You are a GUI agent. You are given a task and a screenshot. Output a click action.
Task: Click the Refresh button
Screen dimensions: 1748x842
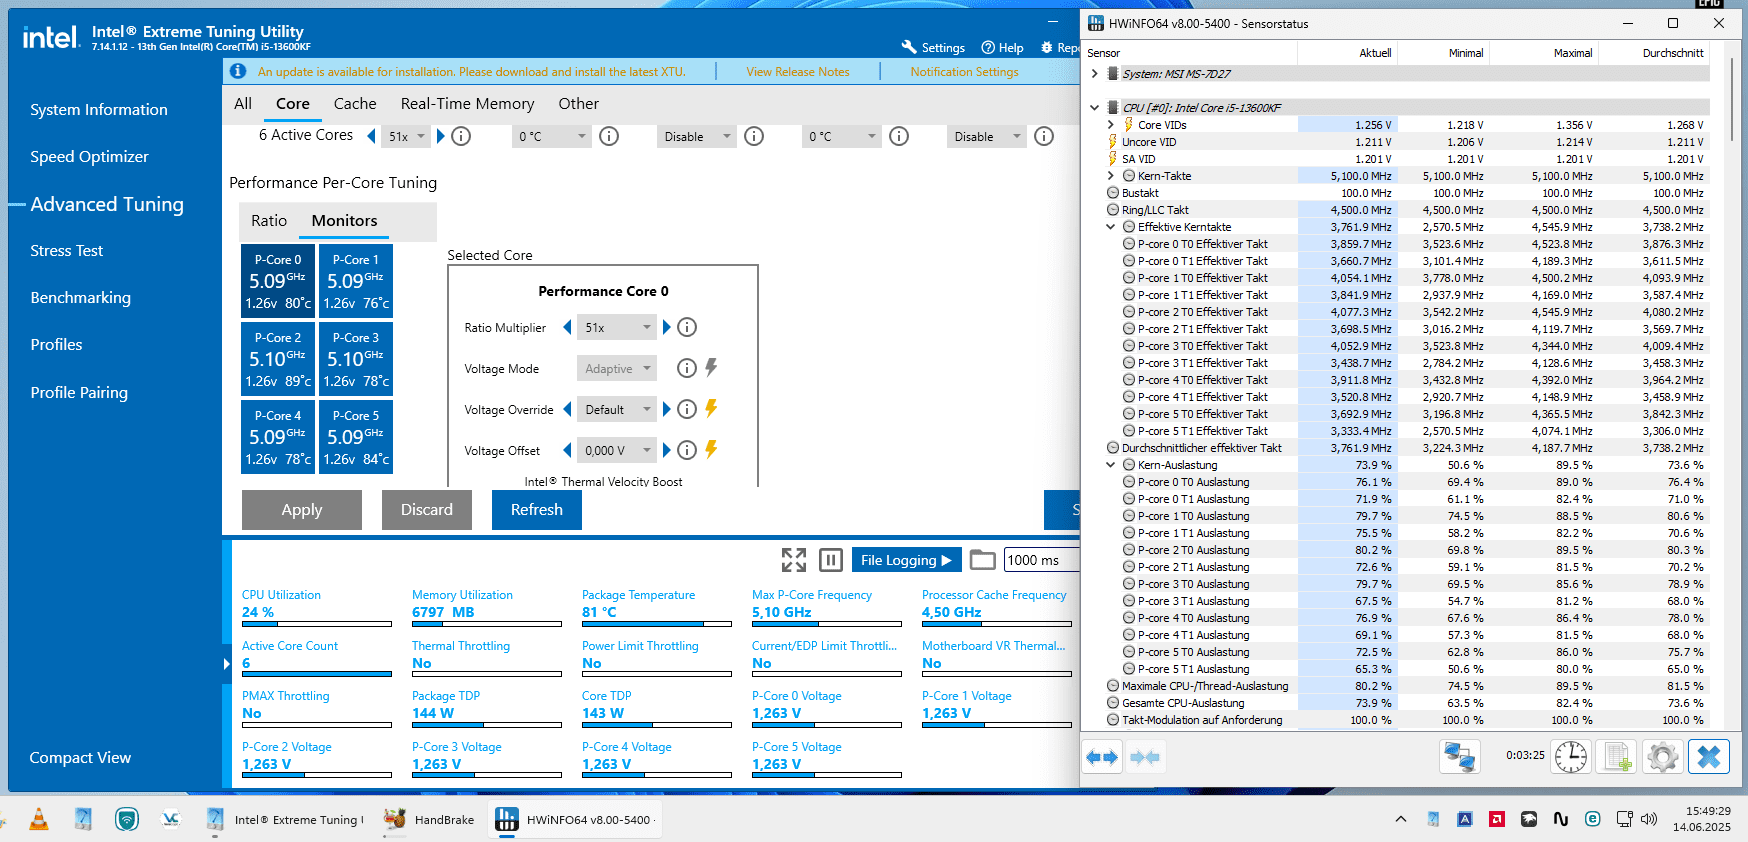pyautogui.click(x=537, y=510)
